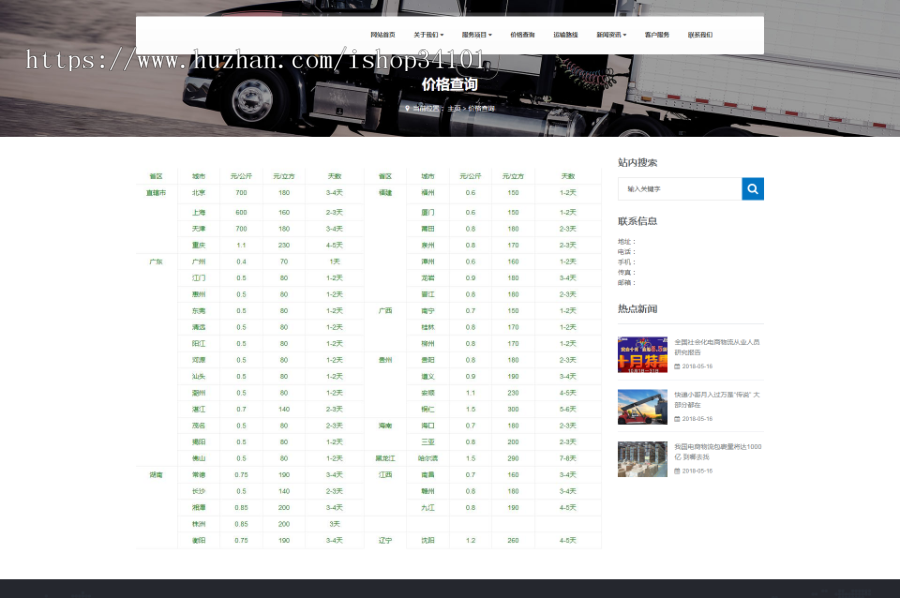Click calendar icon beside the crane article date

click(677, 419)
